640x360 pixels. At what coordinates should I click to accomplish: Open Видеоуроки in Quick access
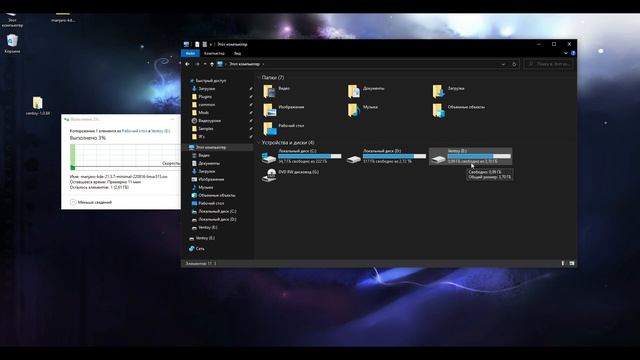209,121
